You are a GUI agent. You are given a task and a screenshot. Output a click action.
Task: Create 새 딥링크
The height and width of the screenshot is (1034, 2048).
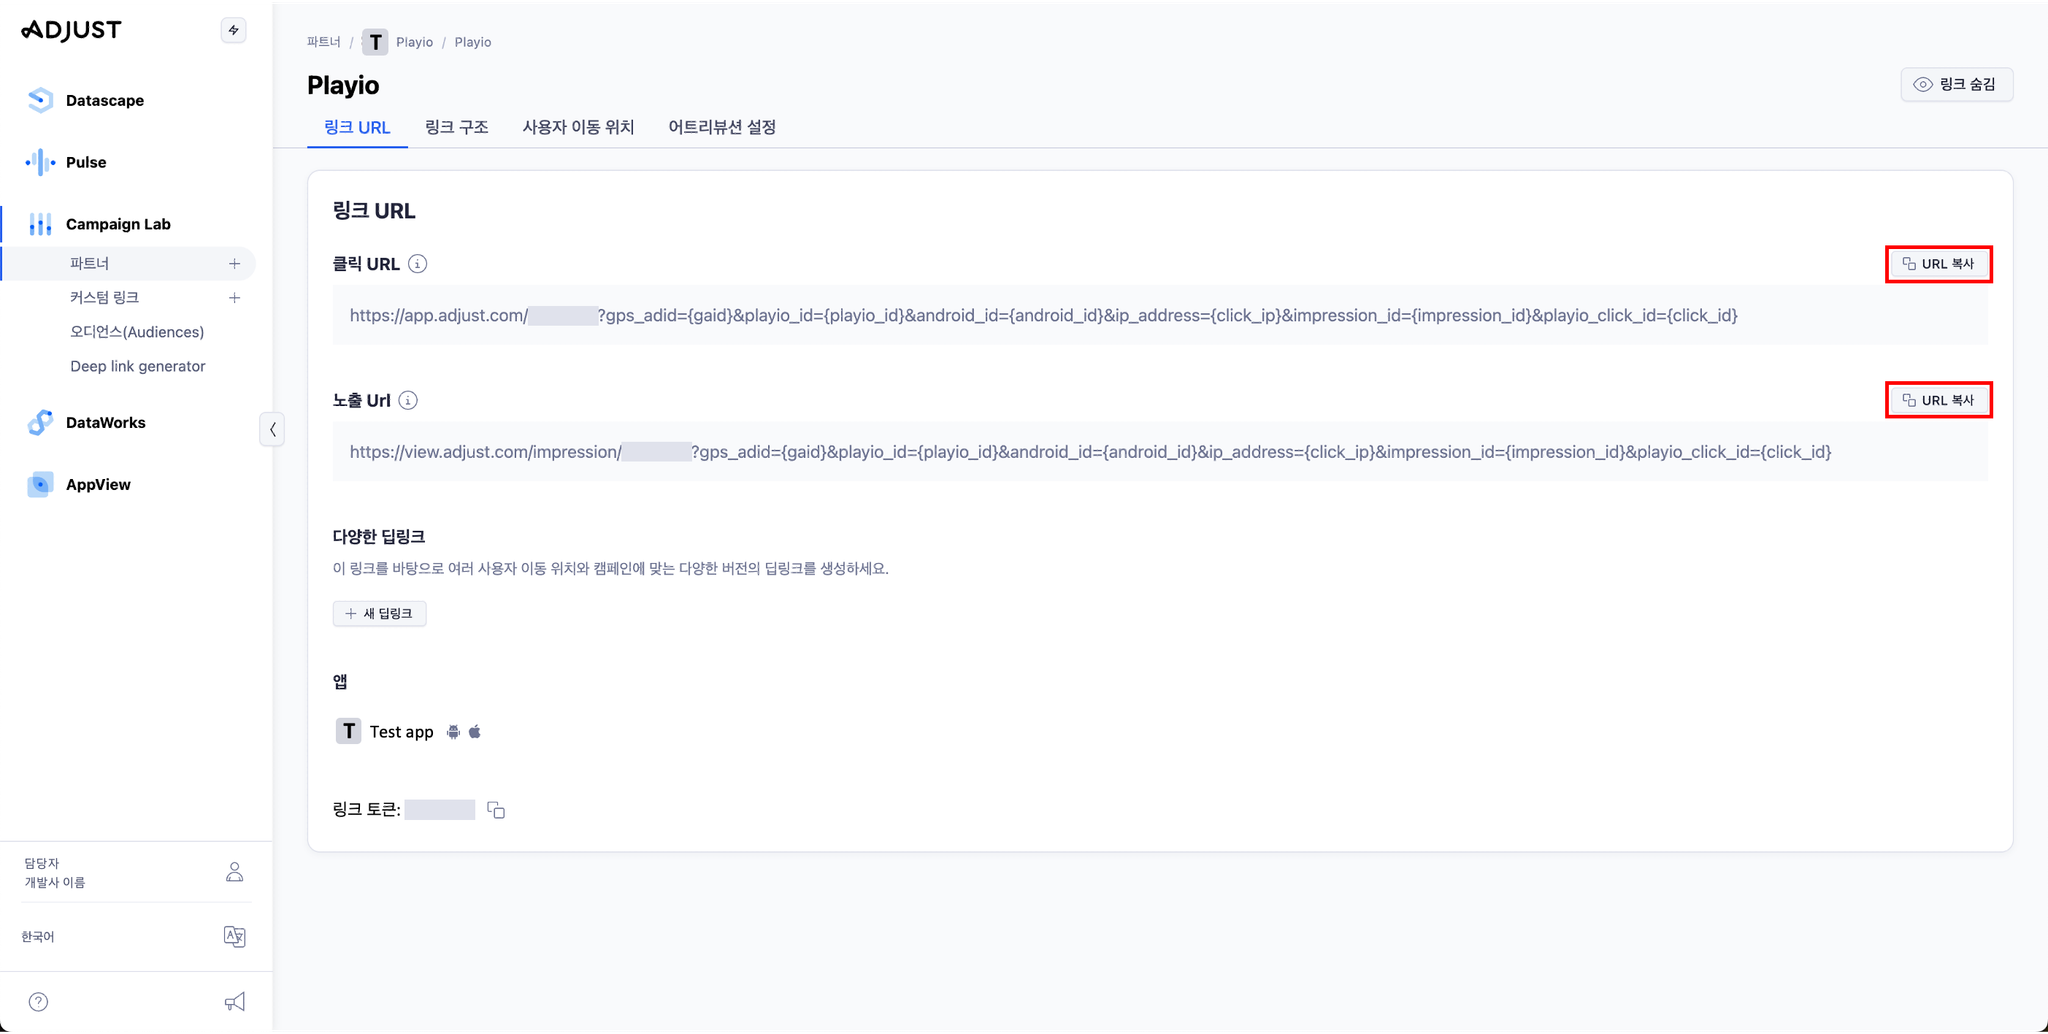[x=379, y=613]
